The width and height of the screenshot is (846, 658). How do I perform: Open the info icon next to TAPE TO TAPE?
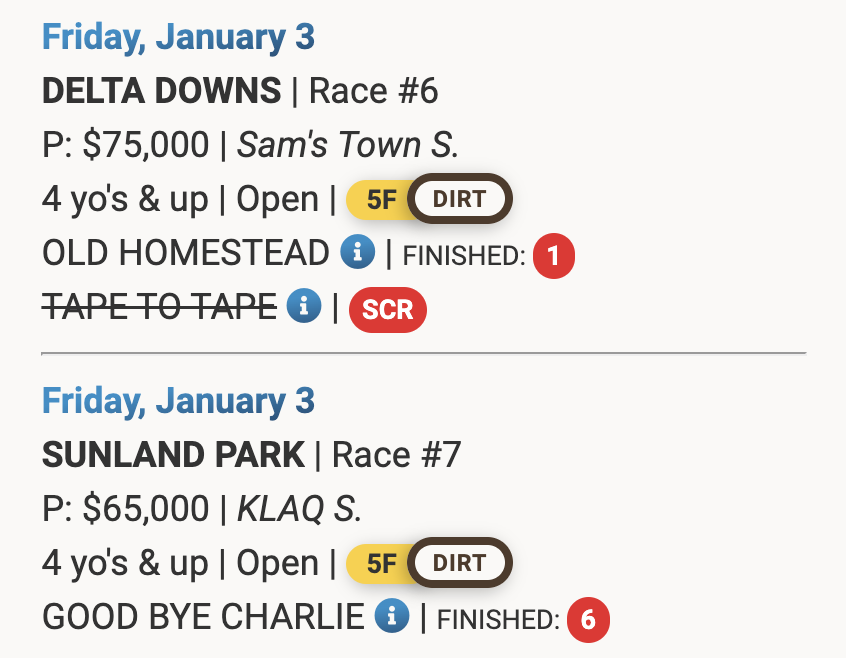tap(304, 307)
